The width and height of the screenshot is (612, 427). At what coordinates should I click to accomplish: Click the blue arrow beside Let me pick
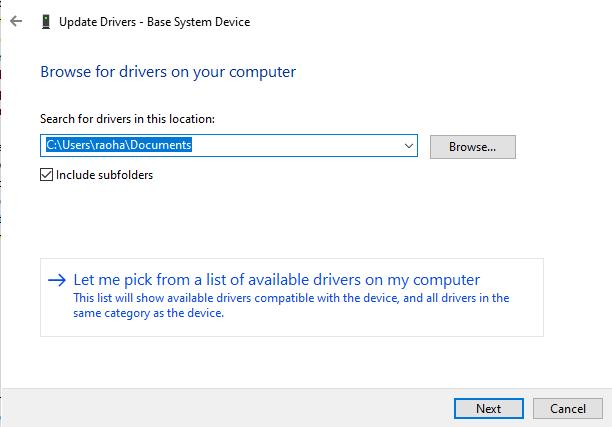[57, 280]
